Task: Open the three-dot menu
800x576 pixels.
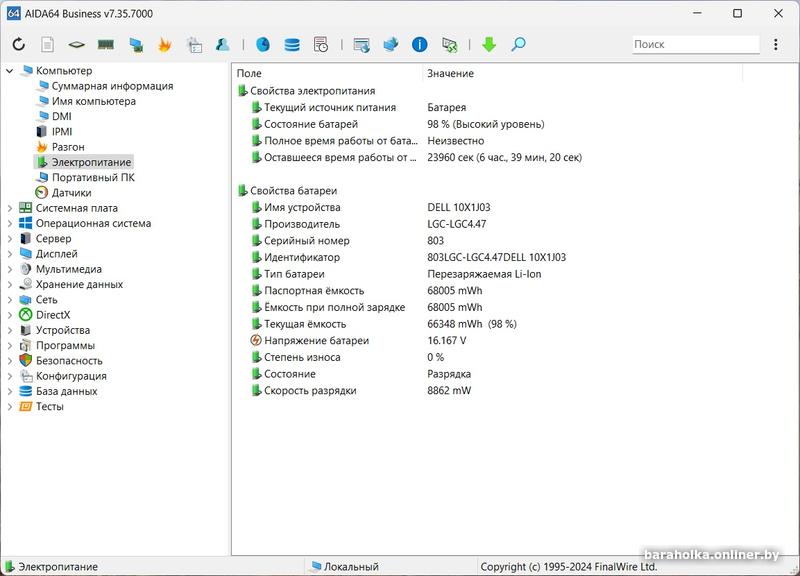Action: [x=776, y=44]
